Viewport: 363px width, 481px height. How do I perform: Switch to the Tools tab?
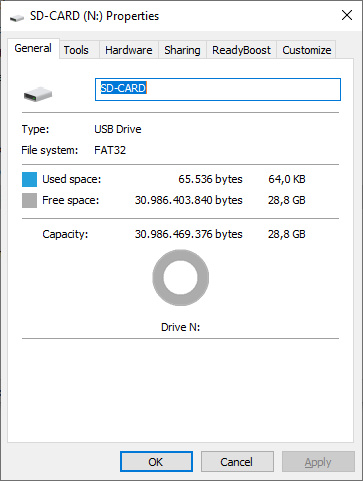click(76, 50)
